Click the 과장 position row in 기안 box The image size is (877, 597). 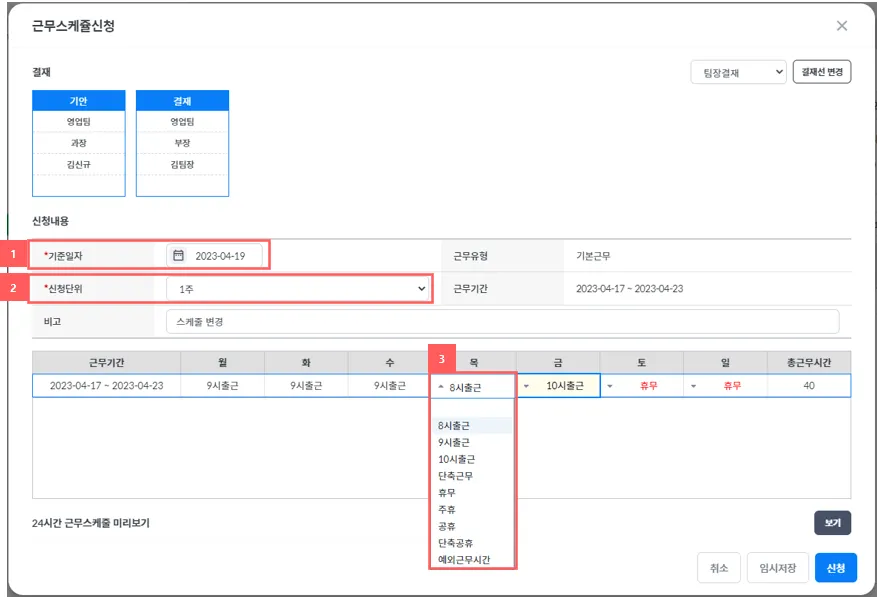(x=79, y=143)
